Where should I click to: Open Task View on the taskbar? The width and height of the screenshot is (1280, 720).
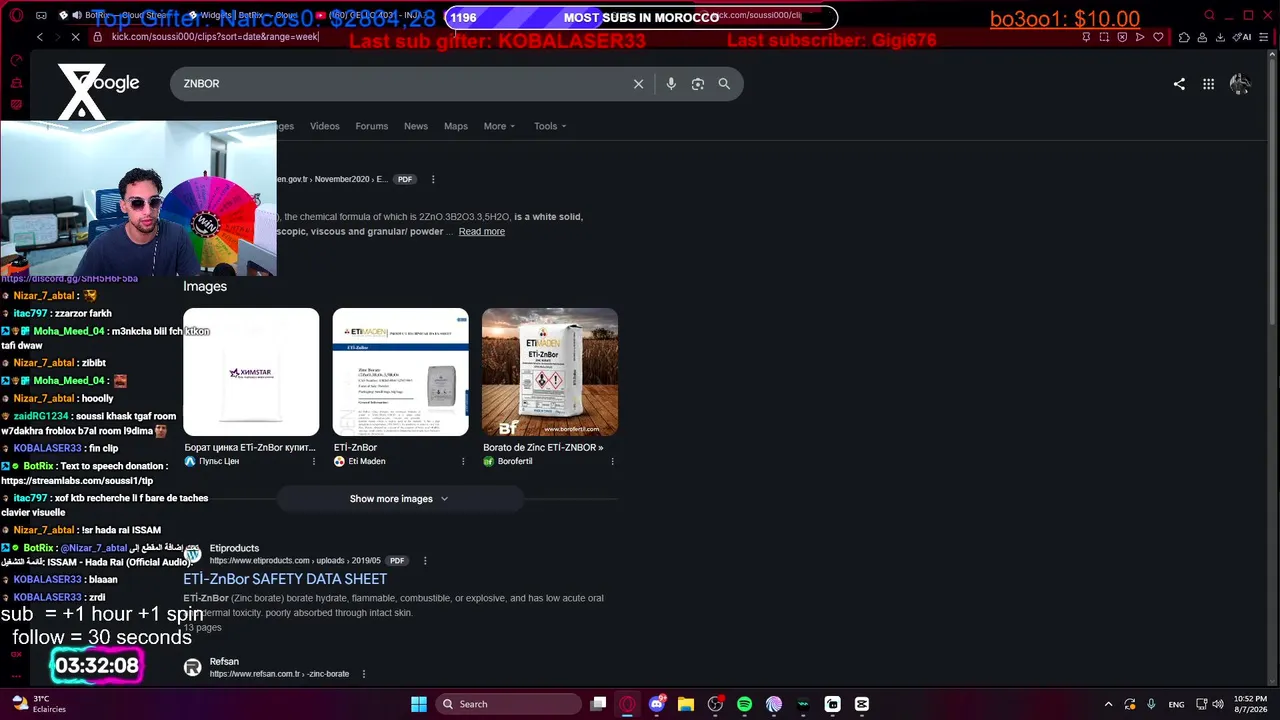point(598,704)
